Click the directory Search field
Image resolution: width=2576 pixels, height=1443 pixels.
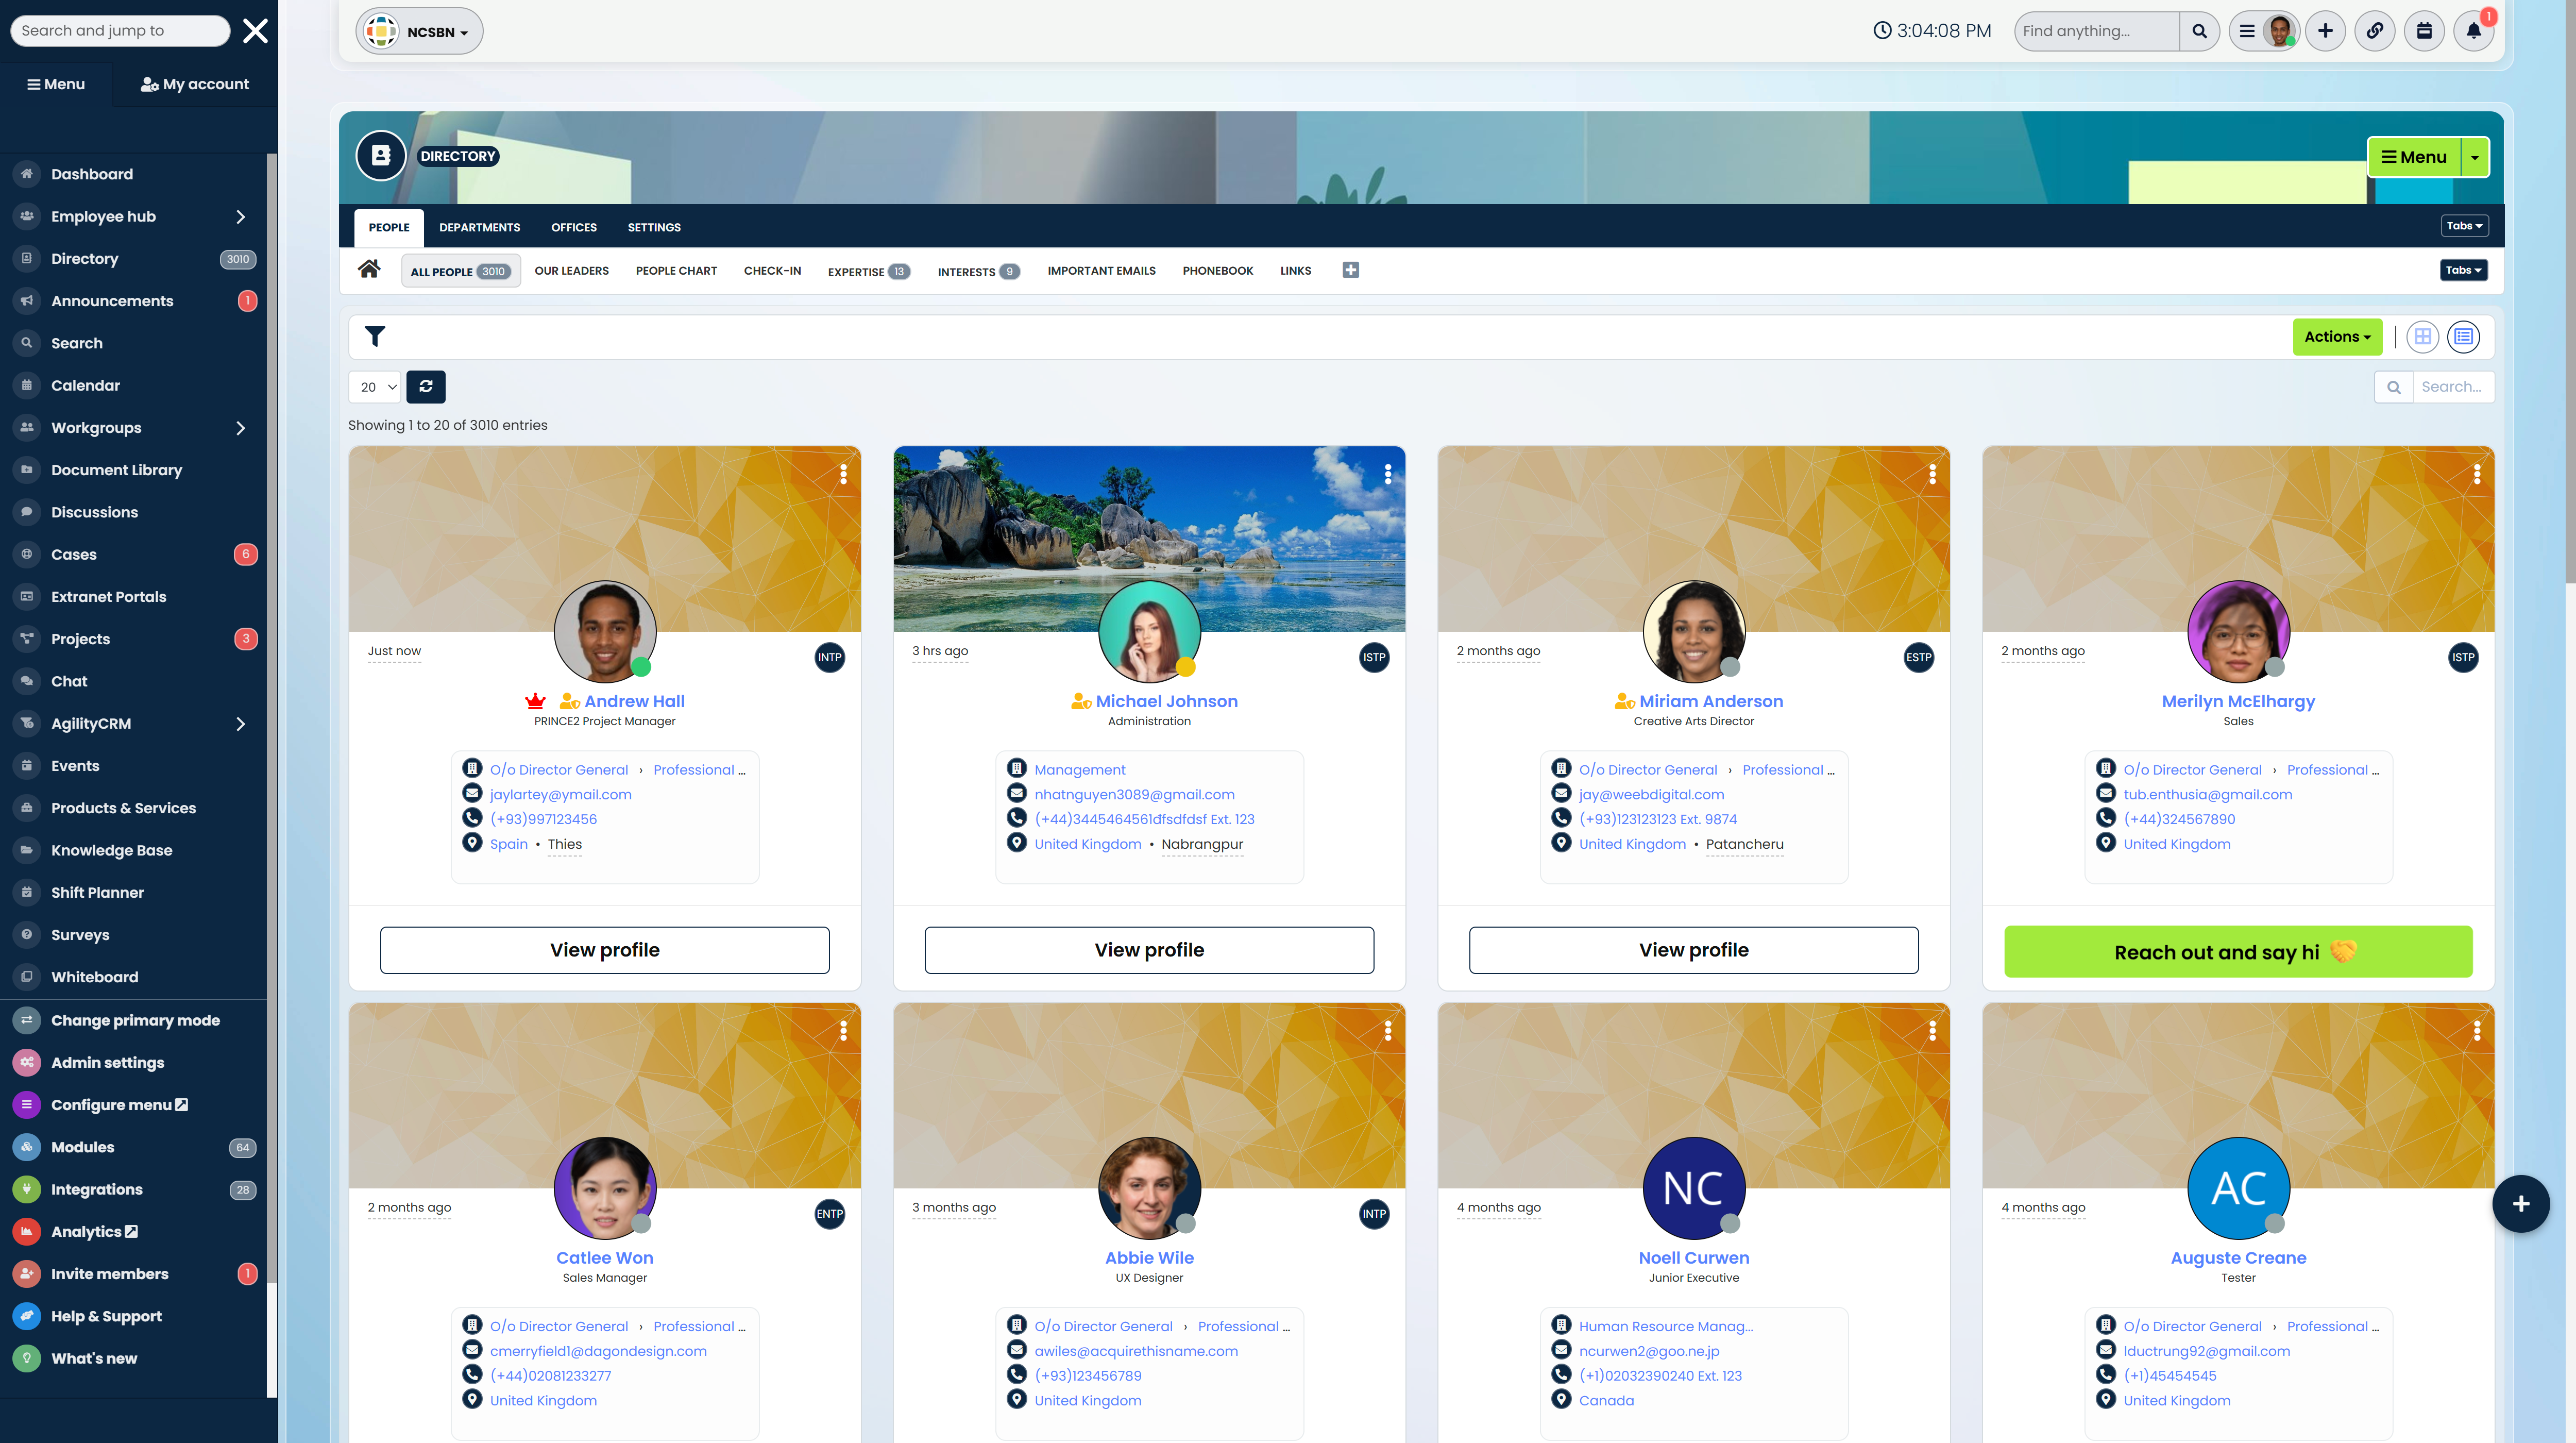(x=2453, y=387)
